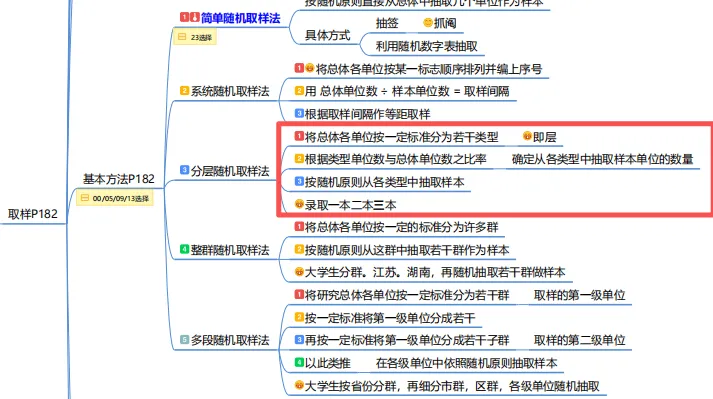713x399 pixels.
Task: Click priority 2 marker on 系统随机取样法
Action: [184, 91]
